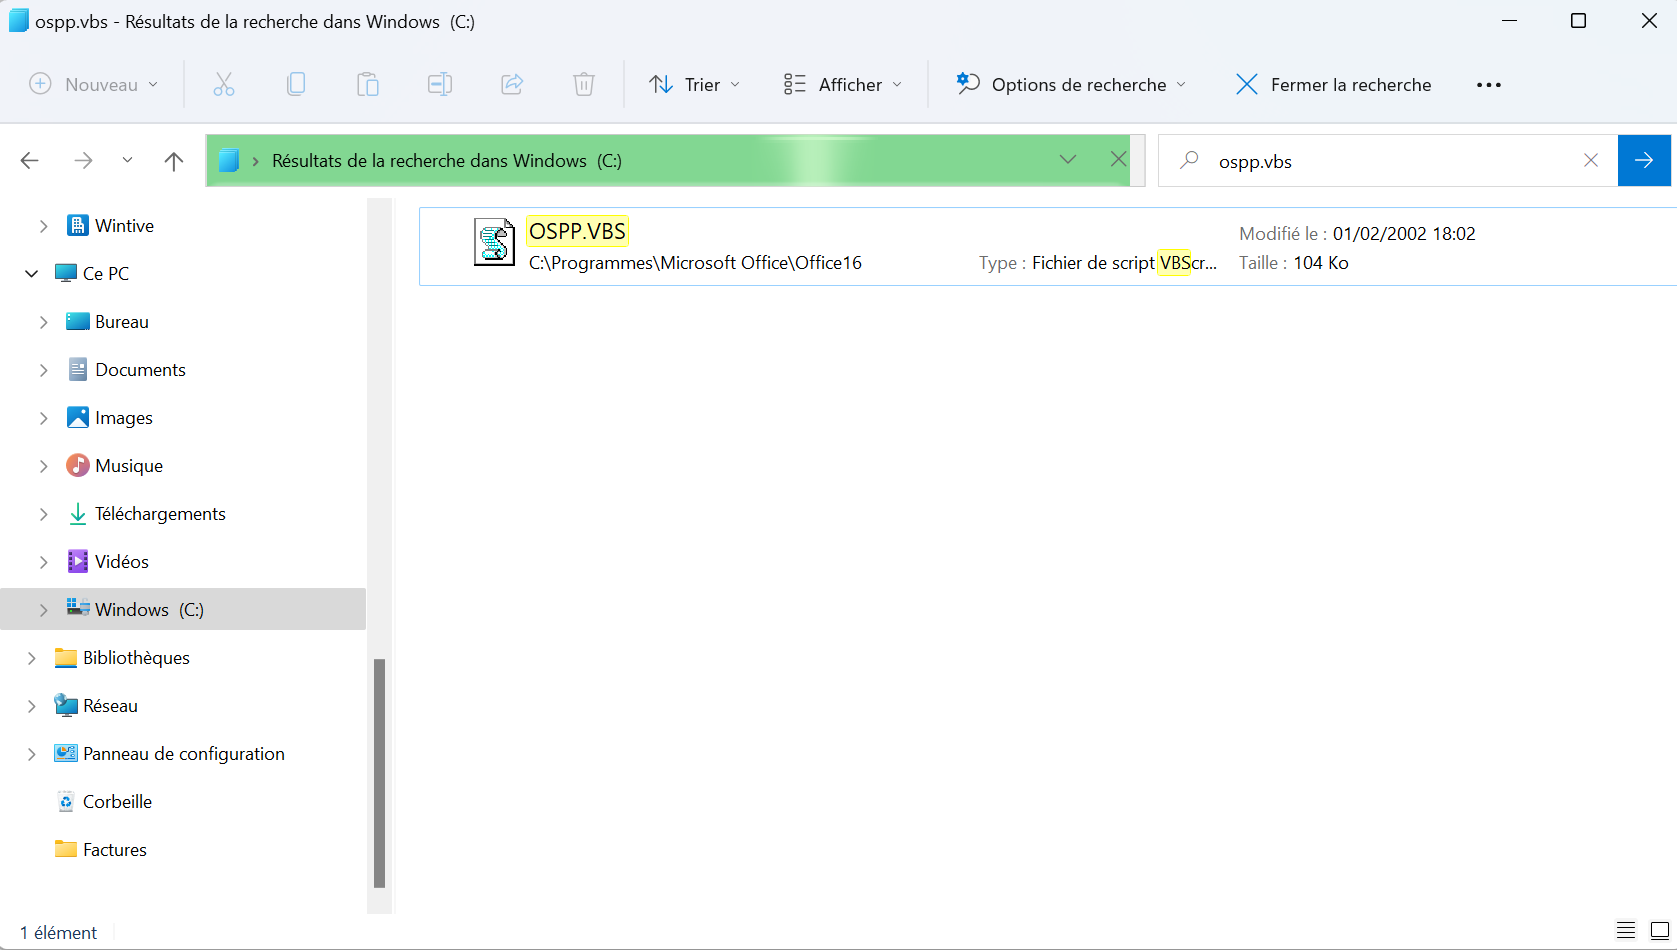The width and height of the screenshot is (1677, 950).
Task: Open the Afficher view menu
Action: click(x=843, y=85)
